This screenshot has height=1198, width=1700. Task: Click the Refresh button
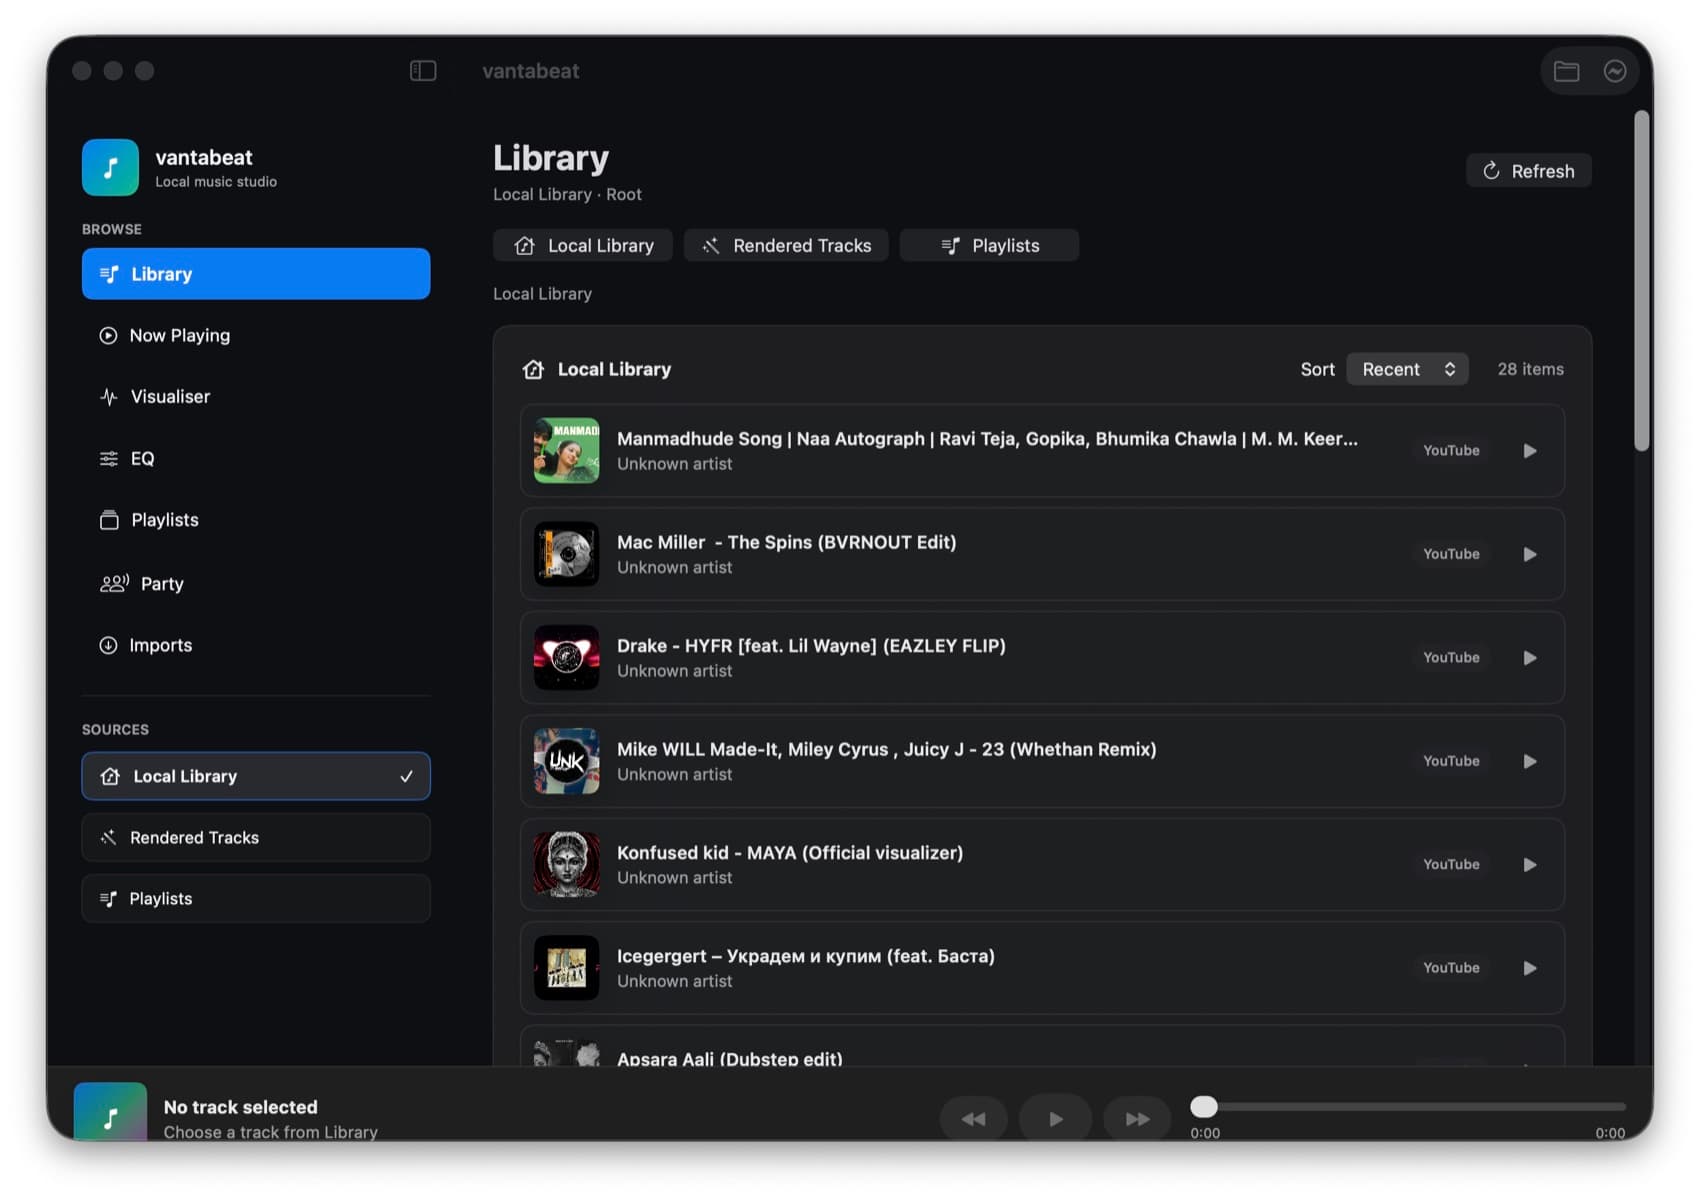(1528, 171)
